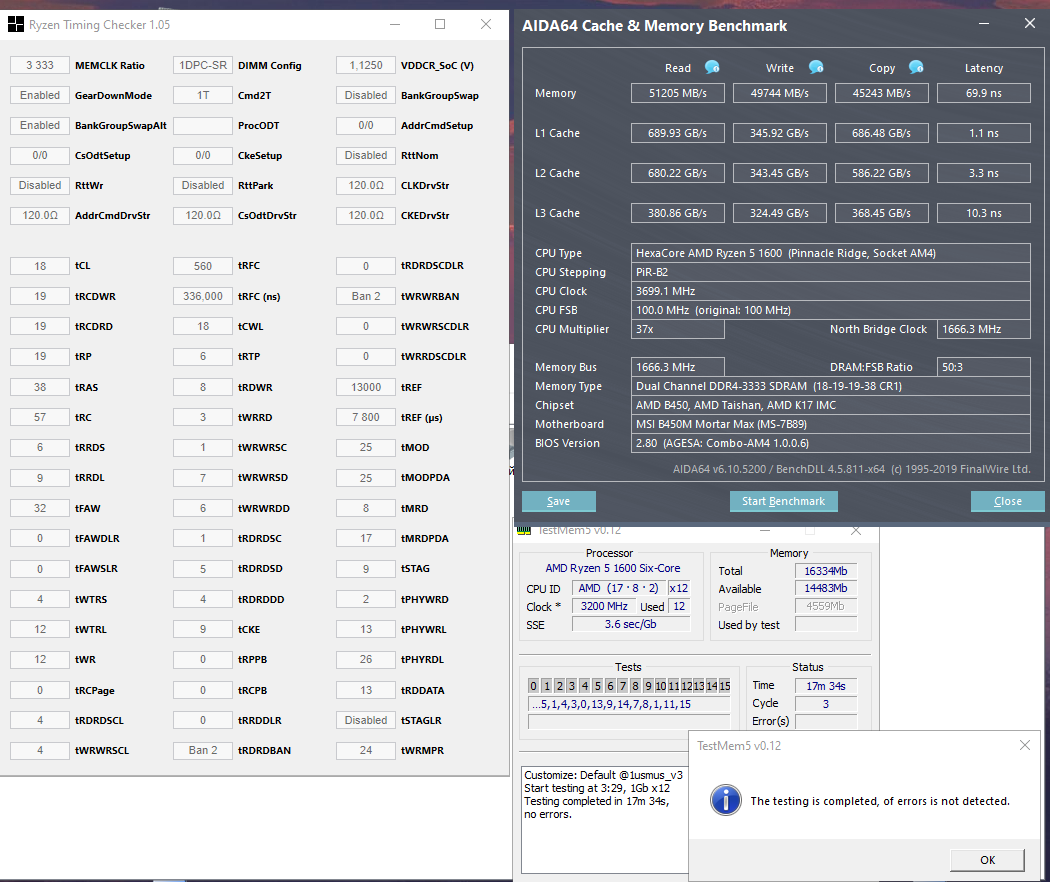Viewport: 1050px width, 882px height.
Task: Click Close button in AIDA64 window
Action: pos(1007,501)
